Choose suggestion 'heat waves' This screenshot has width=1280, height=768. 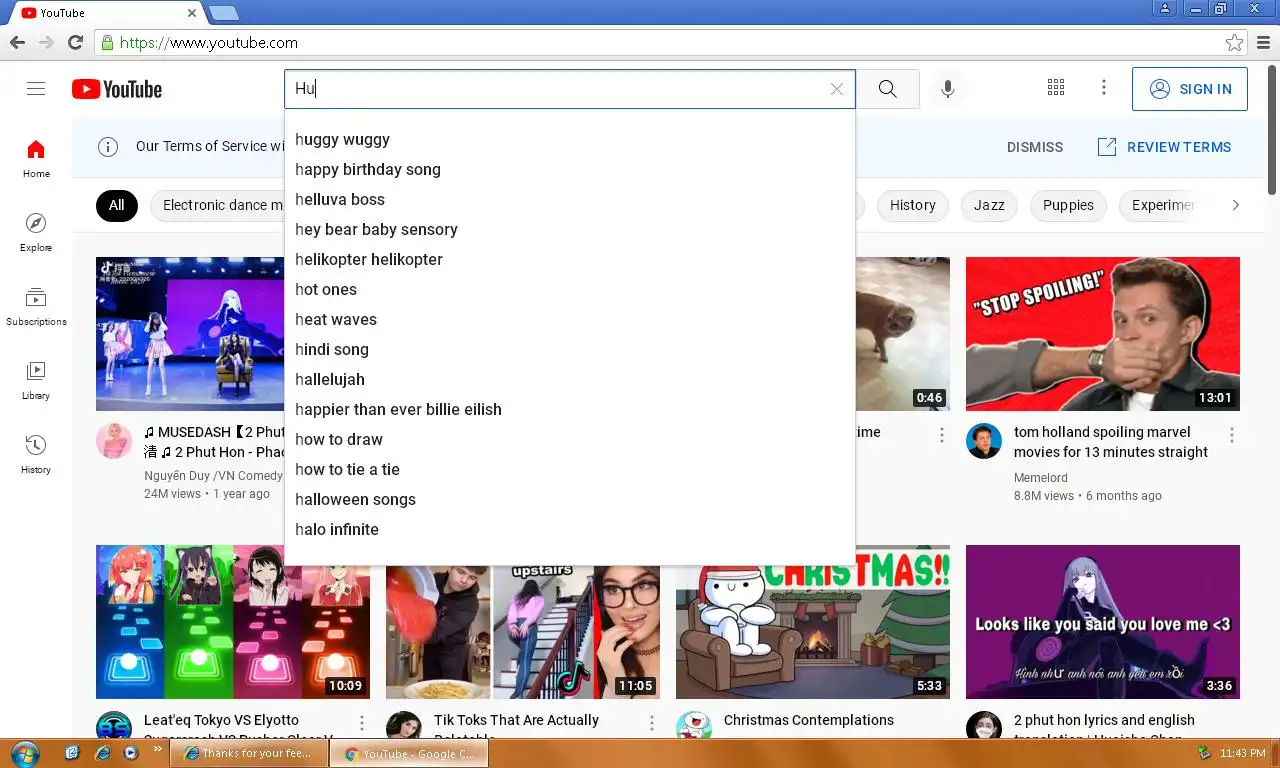coord(570,320)
